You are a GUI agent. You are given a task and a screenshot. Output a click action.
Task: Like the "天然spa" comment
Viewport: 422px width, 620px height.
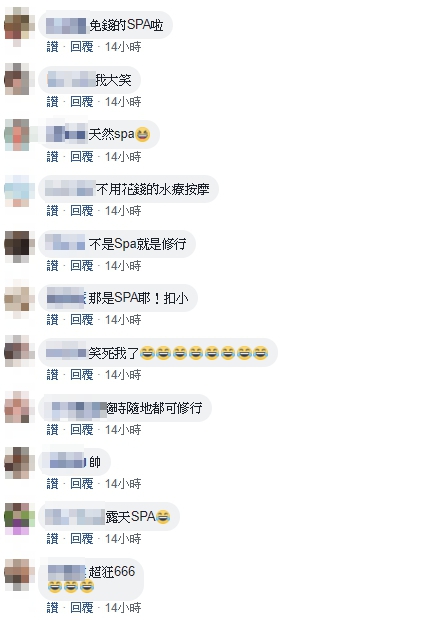(52, 157)
